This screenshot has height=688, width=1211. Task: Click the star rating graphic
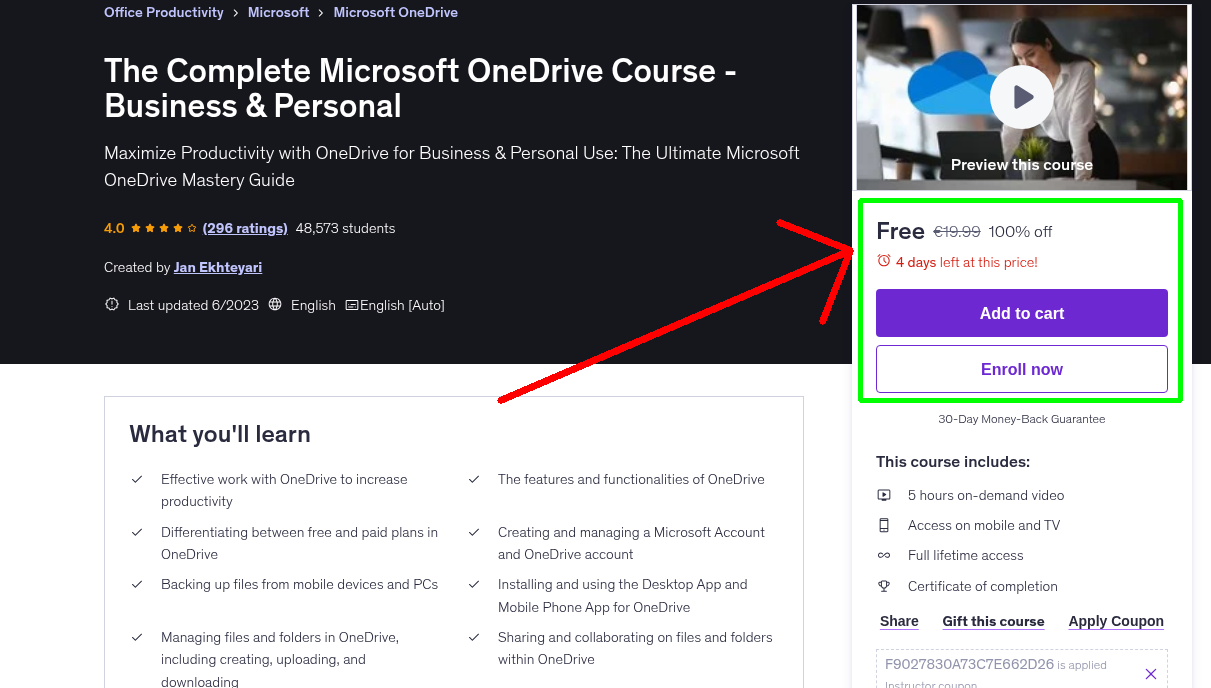pyautogui.click(x=164, y=228)
